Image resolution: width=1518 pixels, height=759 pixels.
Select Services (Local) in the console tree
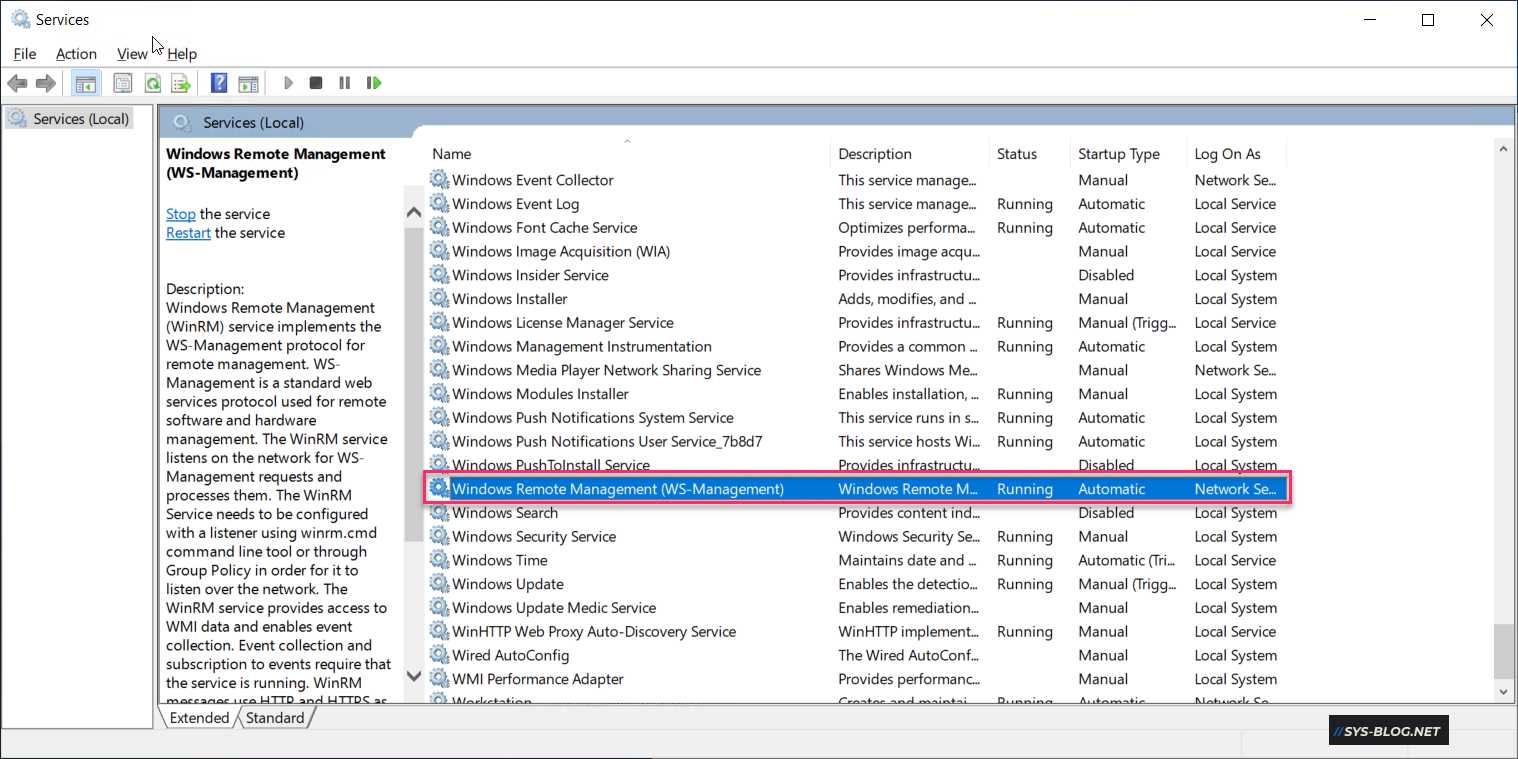click(x=81, y=119)
